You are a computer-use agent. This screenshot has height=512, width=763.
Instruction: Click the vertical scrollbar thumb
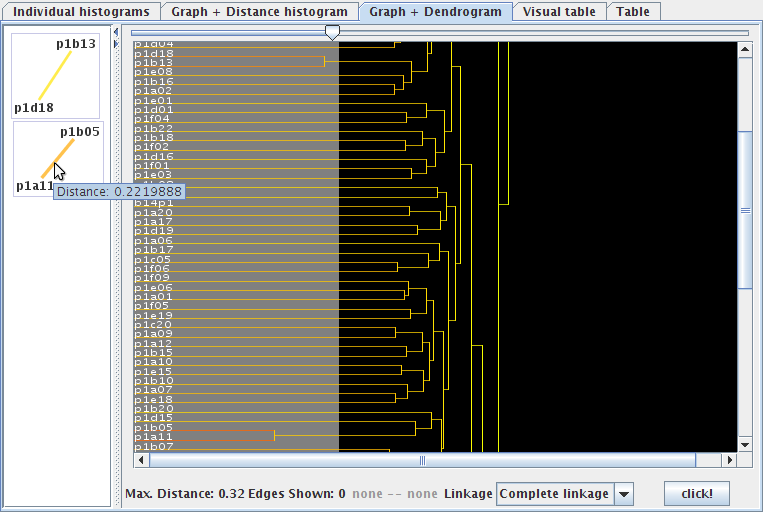click(x=744, y=210)
